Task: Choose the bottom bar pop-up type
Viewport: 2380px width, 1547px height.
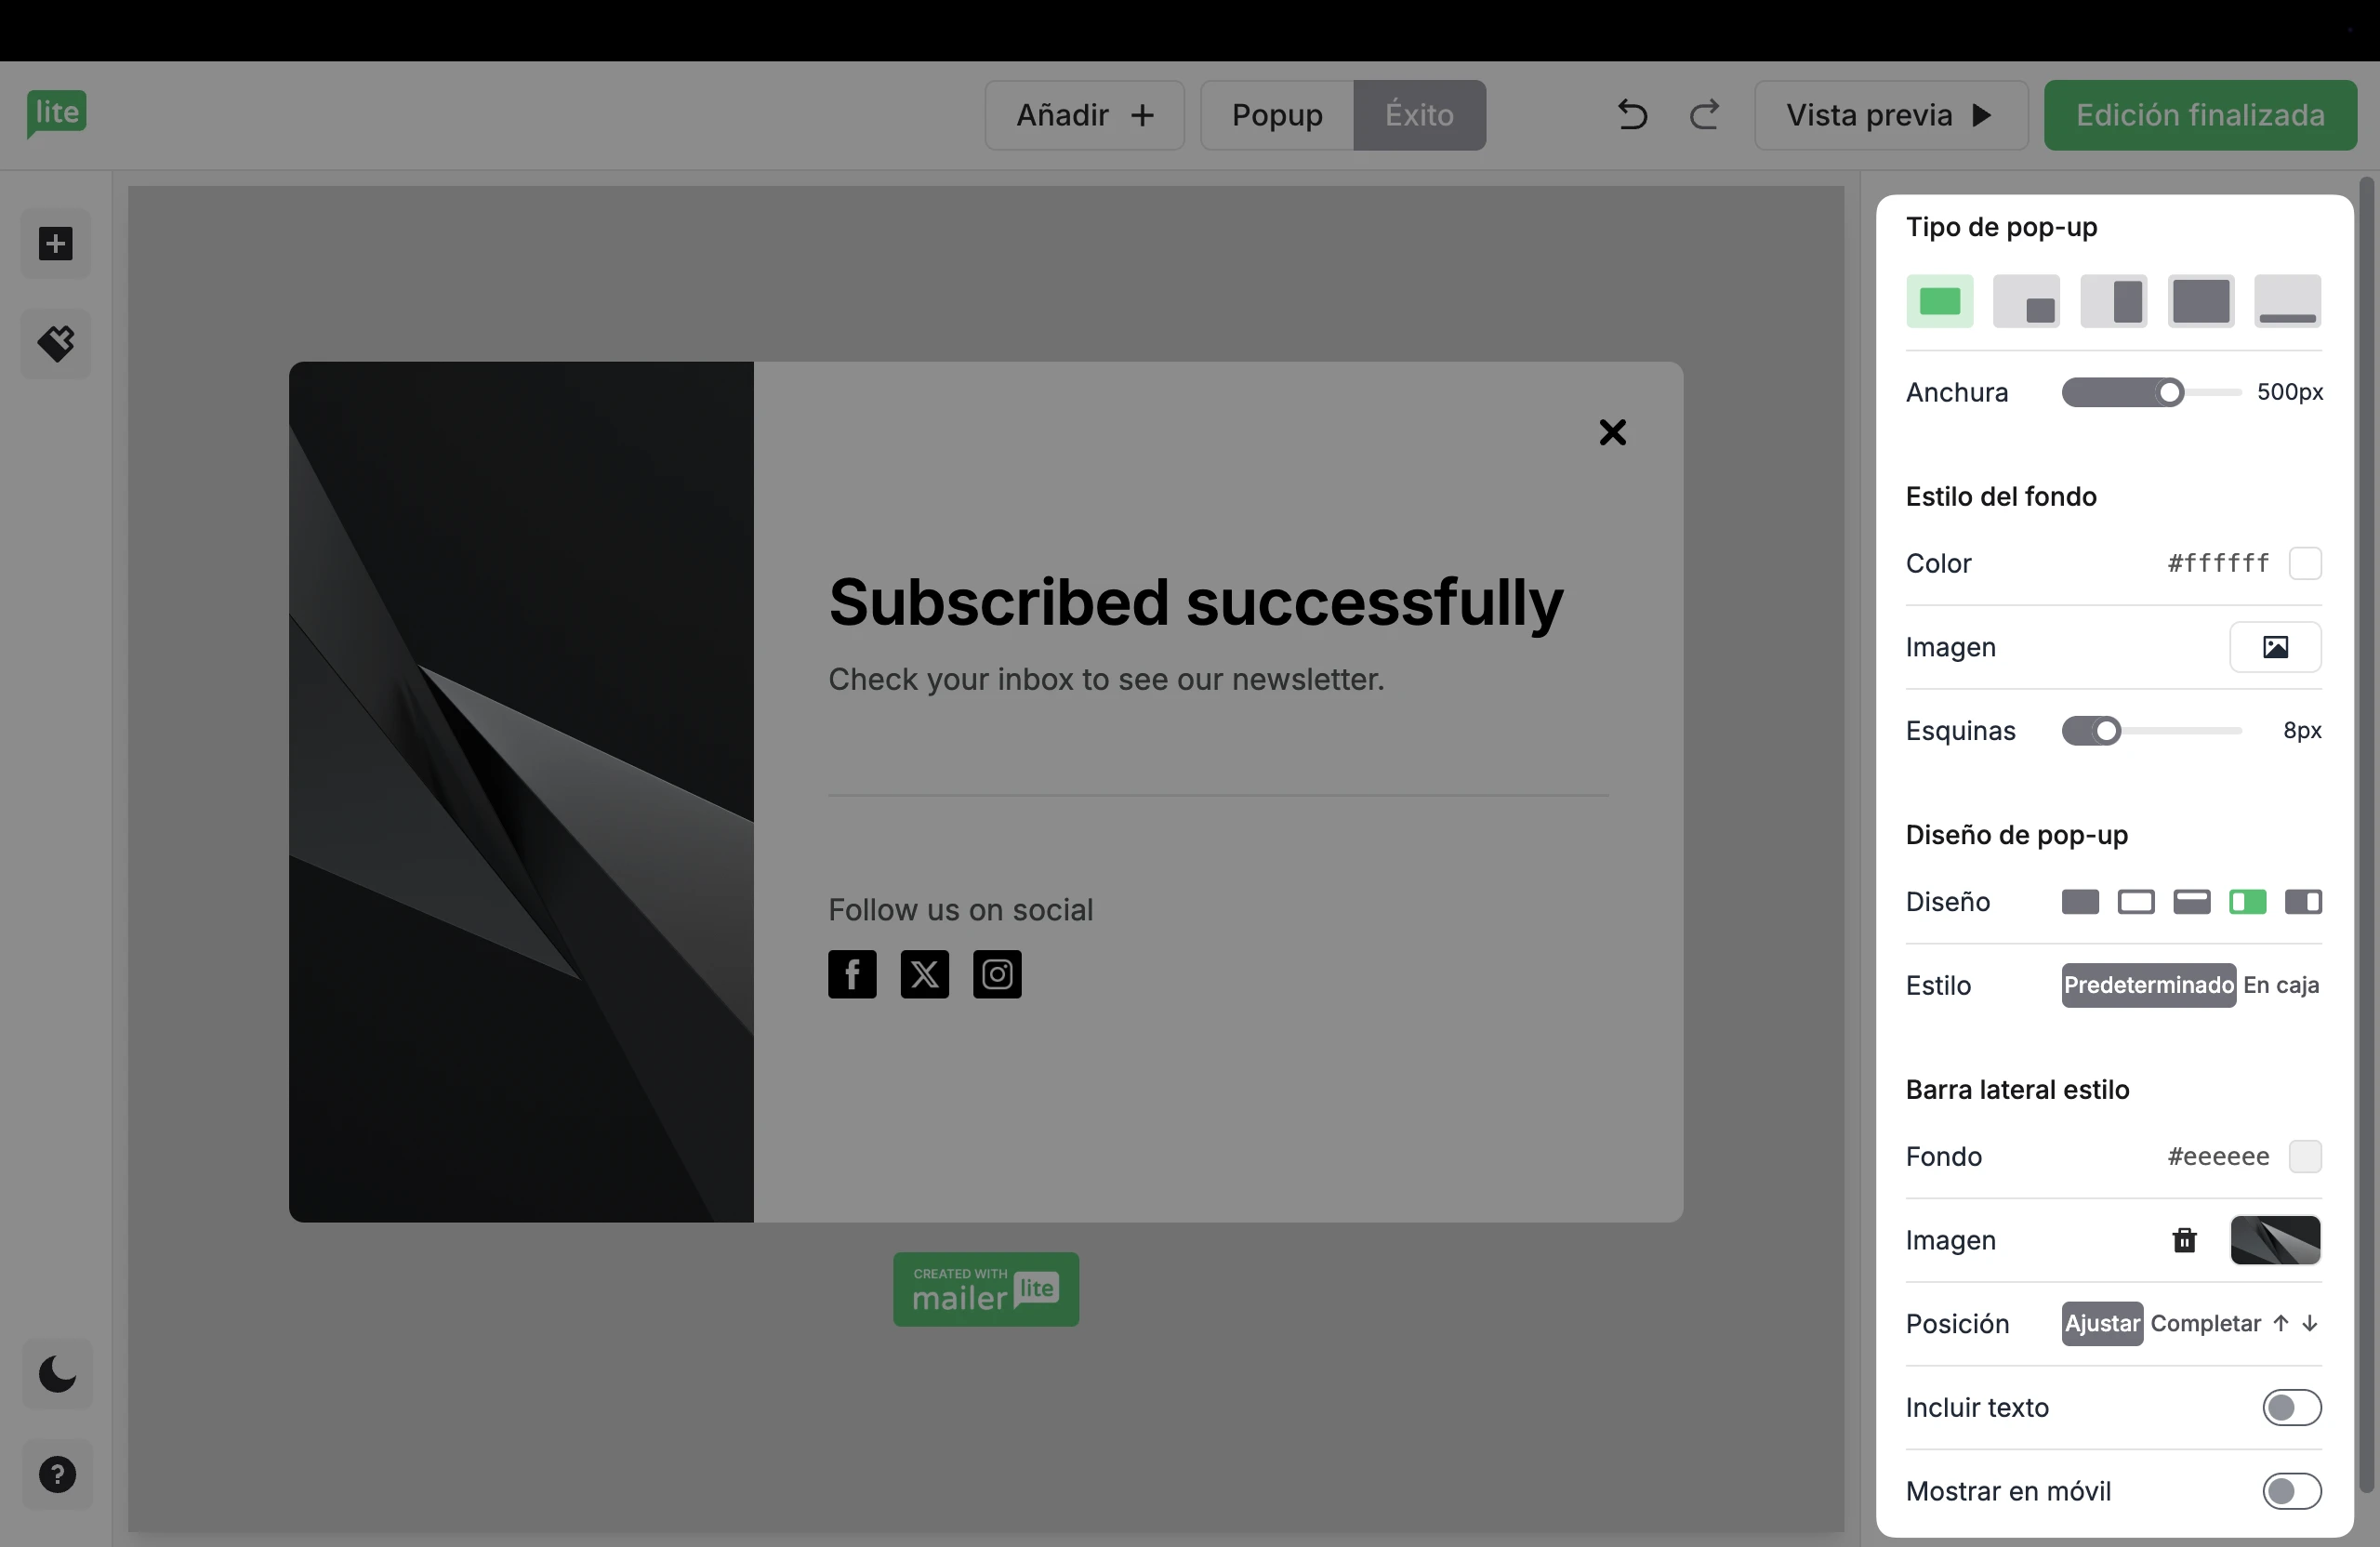Action: pos(2287,301)
